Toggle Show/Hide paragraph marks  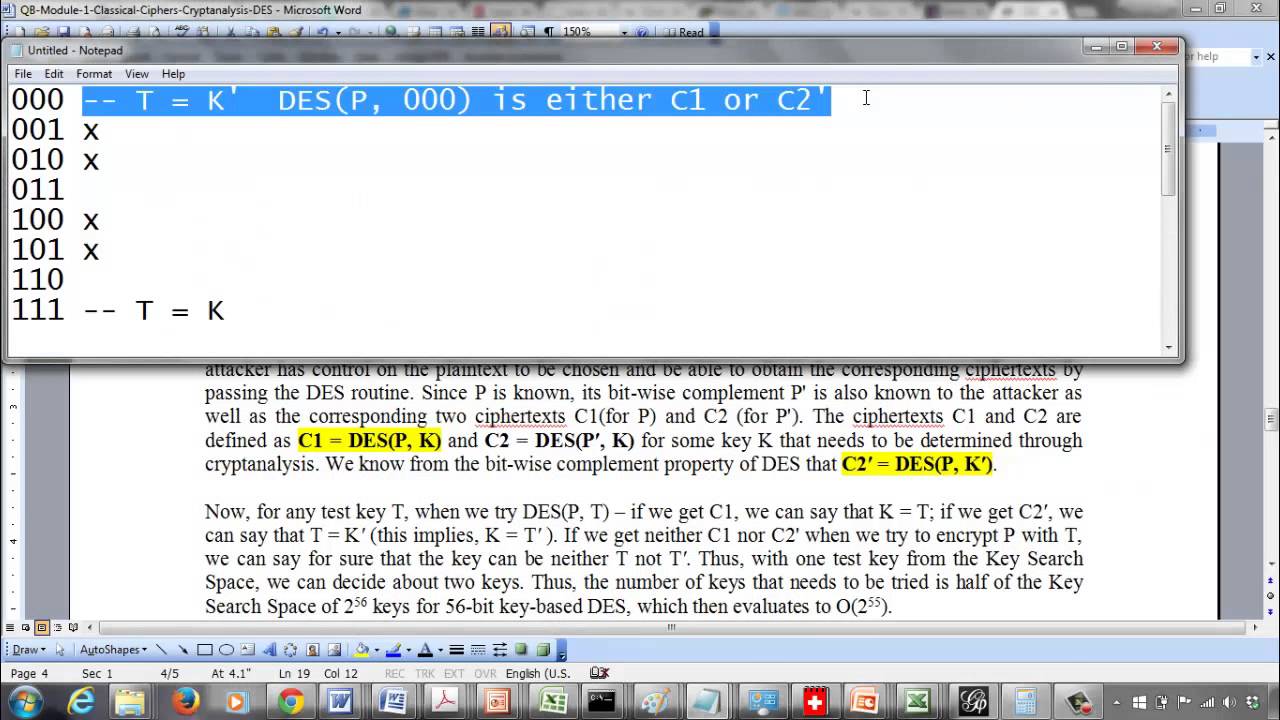tap(549, 32)
